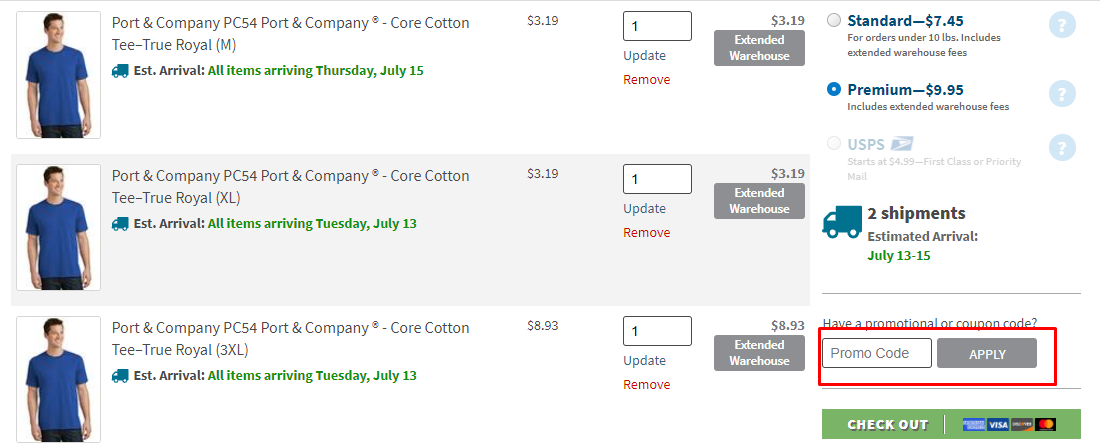Click Update under the medium tee quantity
Image resolution: width=1100 pixels, height=448 pixels.
[644, 56]
